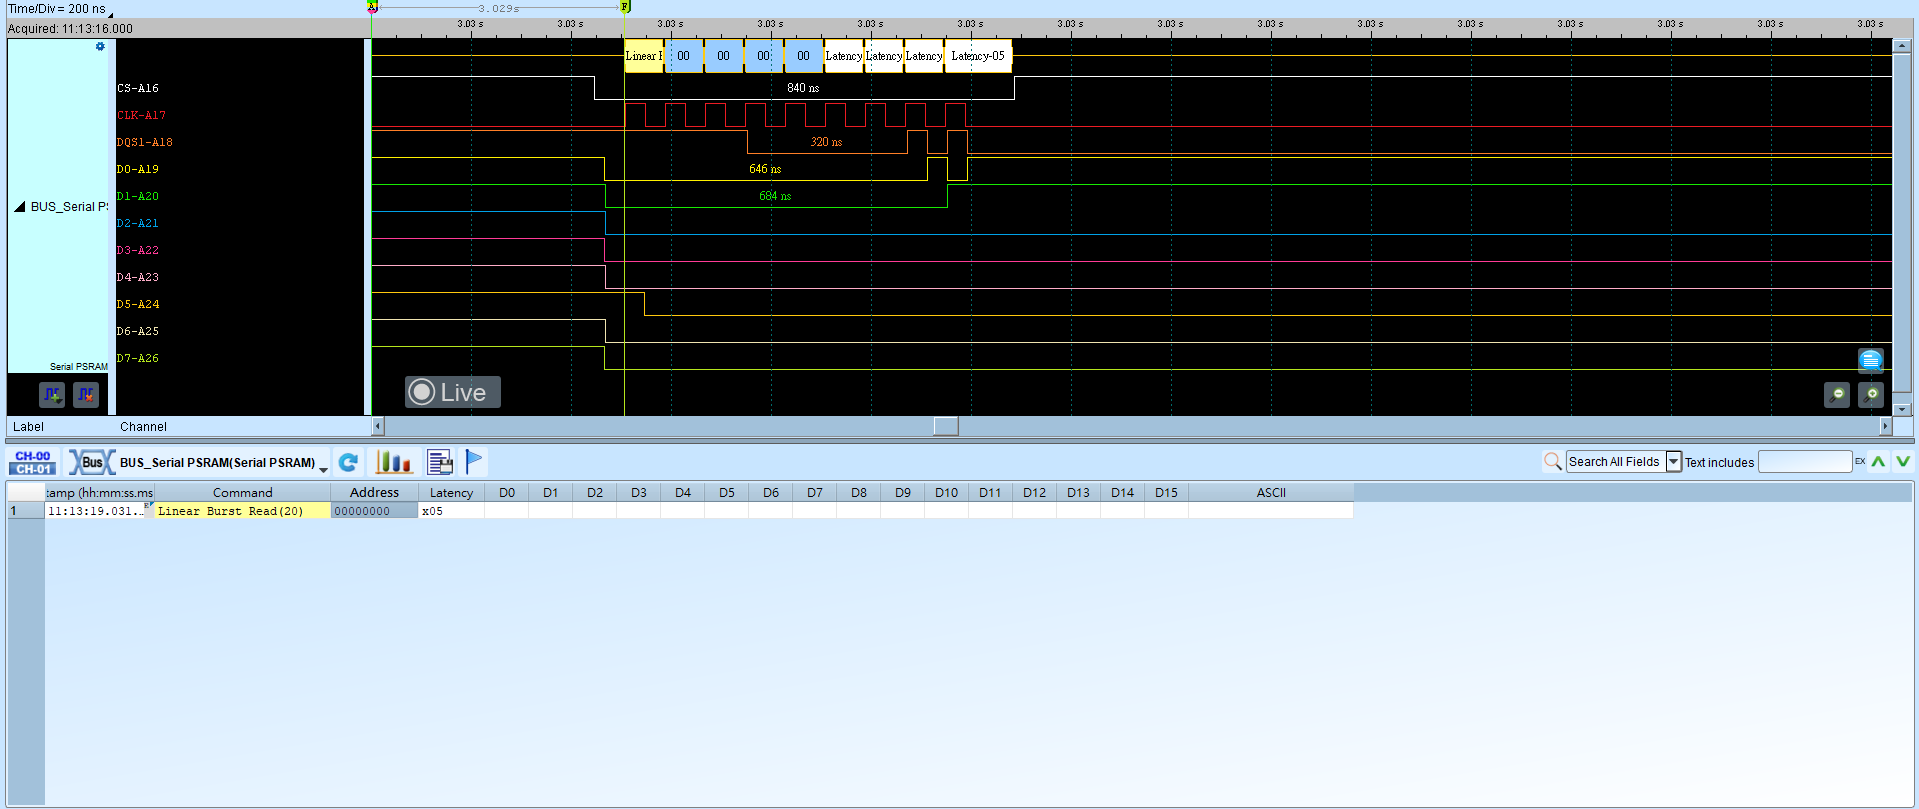Click the add channel waveform icon
Screen dimensions: 1919x809
point(52,395)
